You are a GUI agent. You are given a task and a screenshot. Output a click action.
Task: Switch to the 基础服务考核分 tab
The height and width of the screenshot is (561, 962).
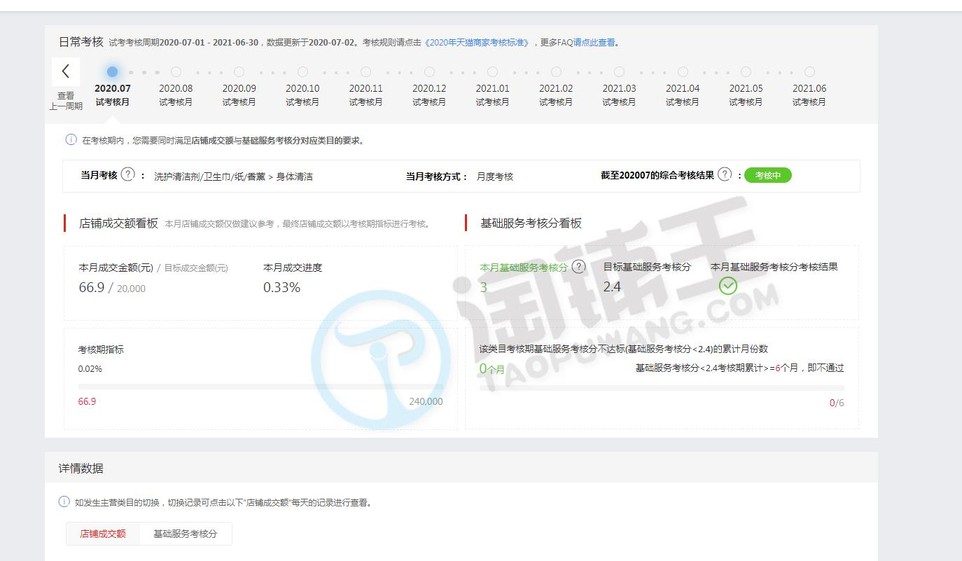185,534
